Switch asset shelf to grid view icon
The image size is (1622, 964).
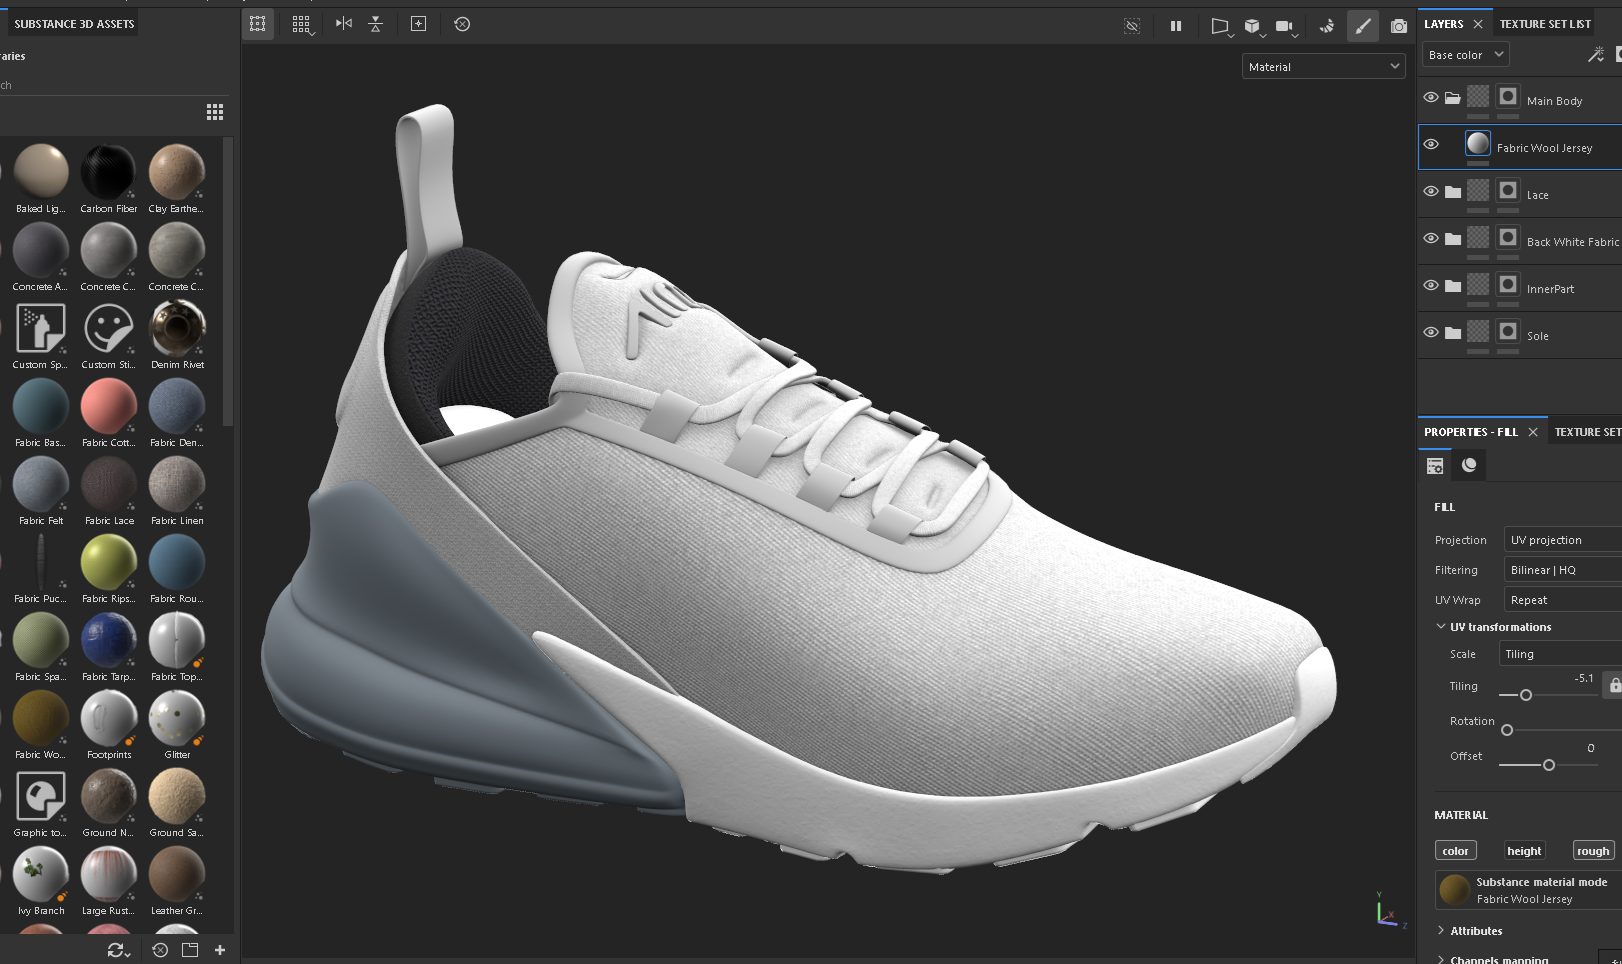215,112
